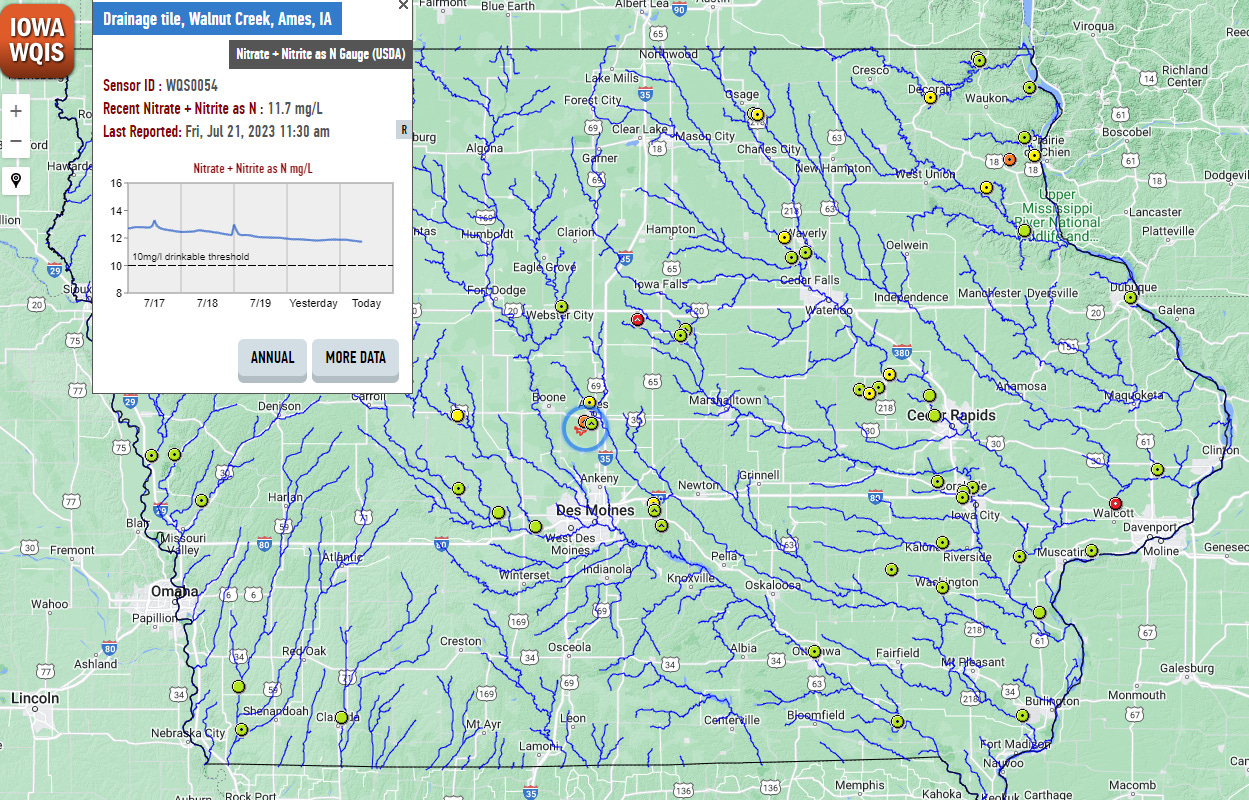Image resolution: width=1249 pixels, height=800 pixels.
Task: Select the green sensor at Washington
Action: click(x=942, y=588)
